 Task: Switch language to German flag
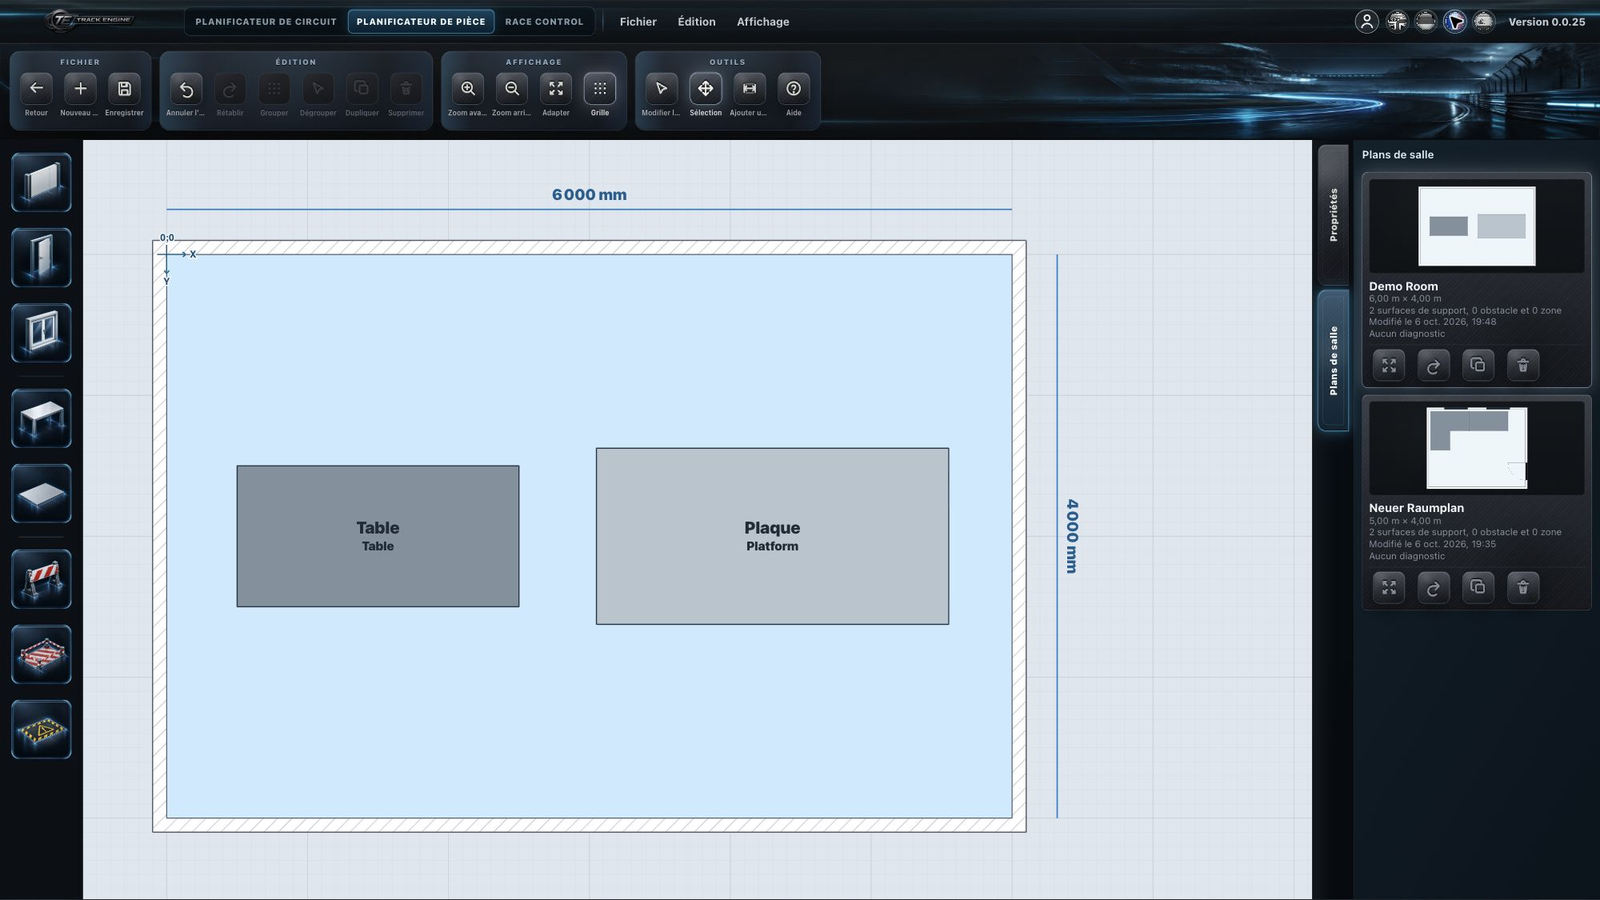click(x=1426, y=21)
